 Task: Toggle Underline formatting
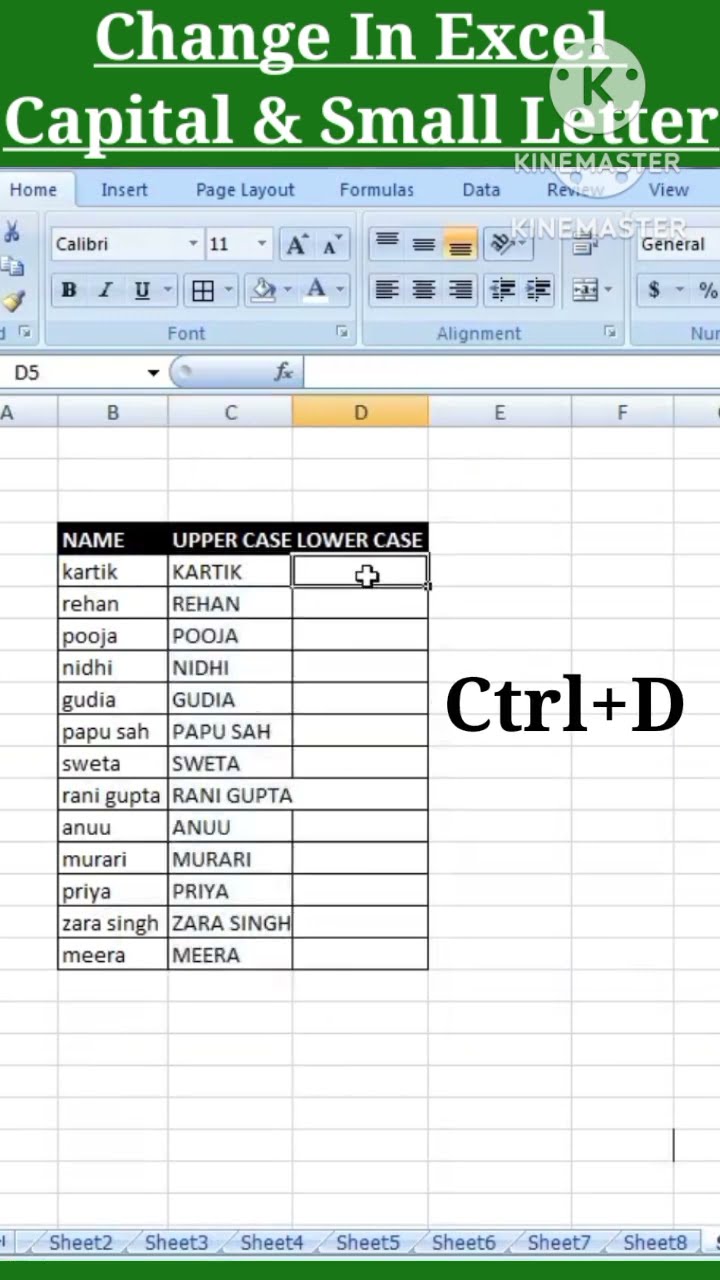(142, 290)
